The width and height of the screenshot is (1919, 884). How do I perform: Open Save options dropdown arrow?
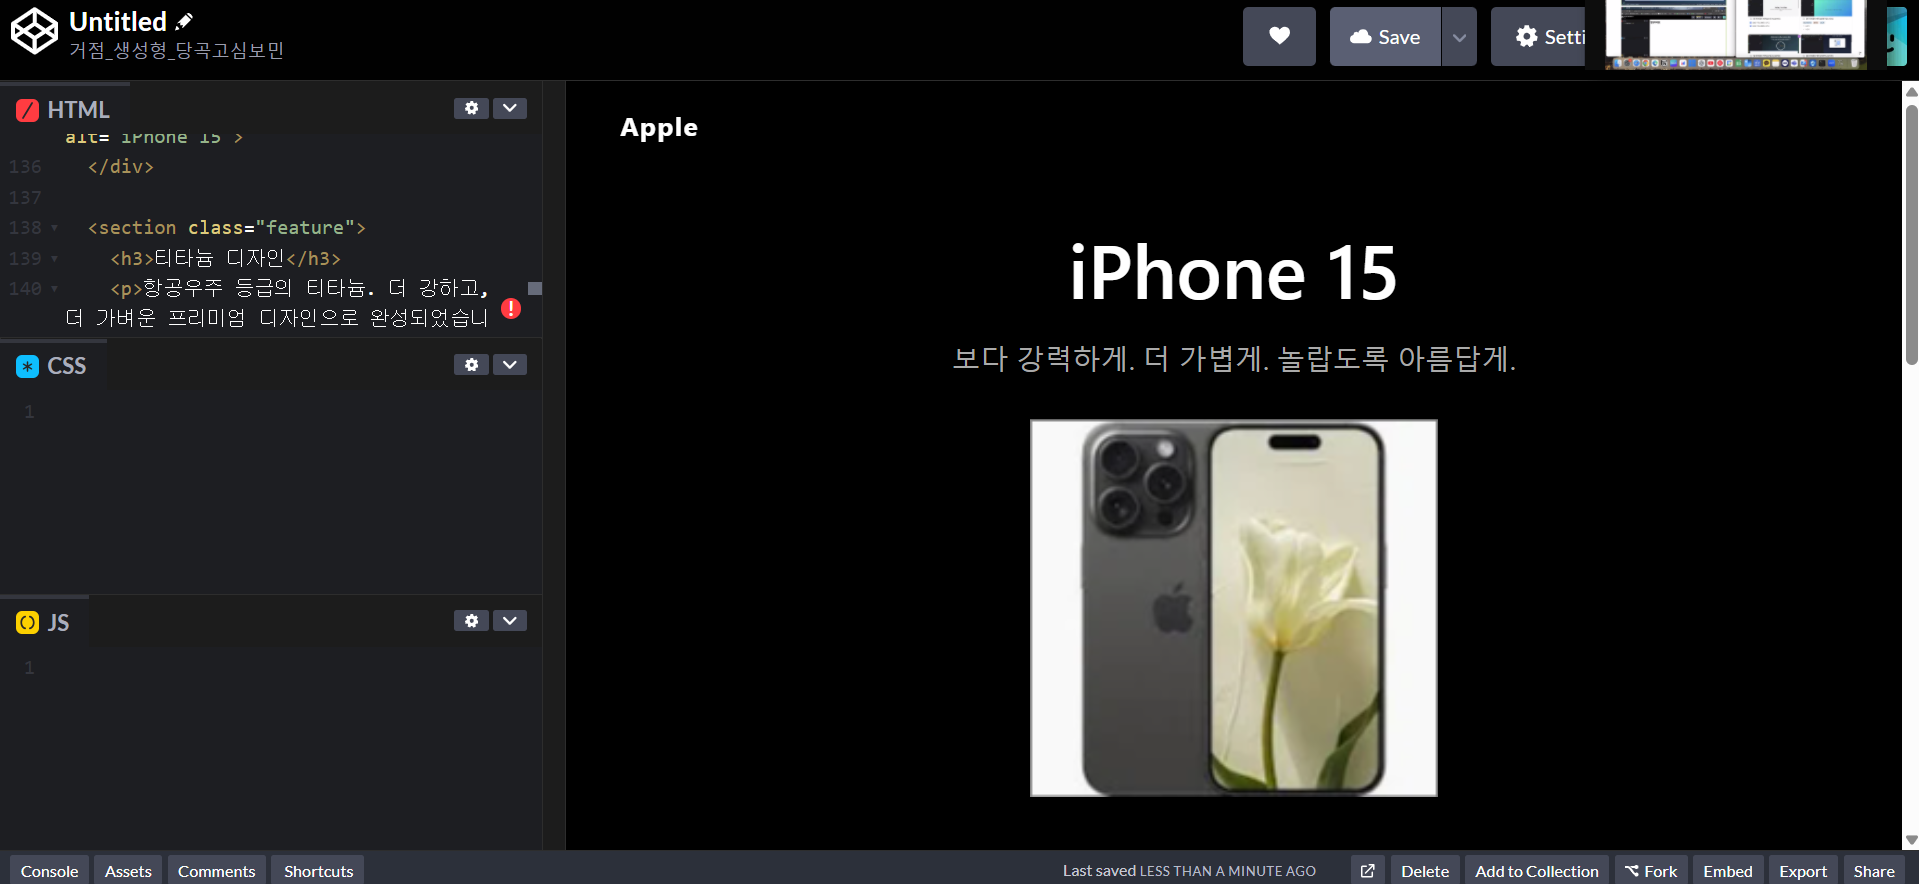tap(1459, 37)
